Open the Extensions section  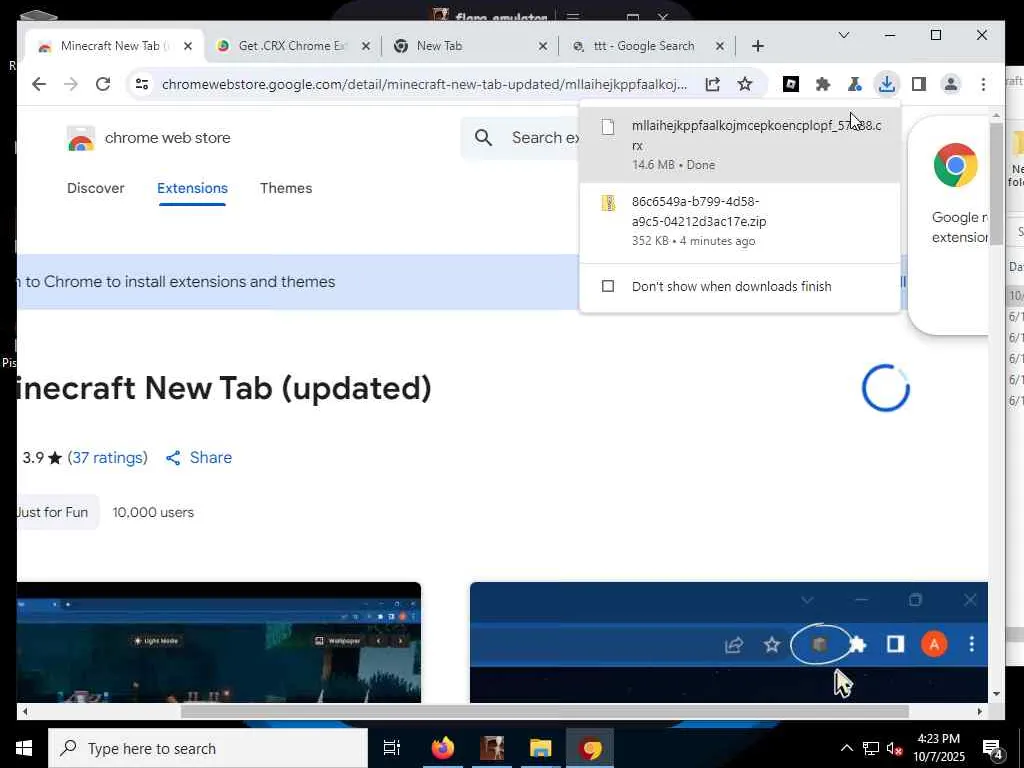(192, 188)
